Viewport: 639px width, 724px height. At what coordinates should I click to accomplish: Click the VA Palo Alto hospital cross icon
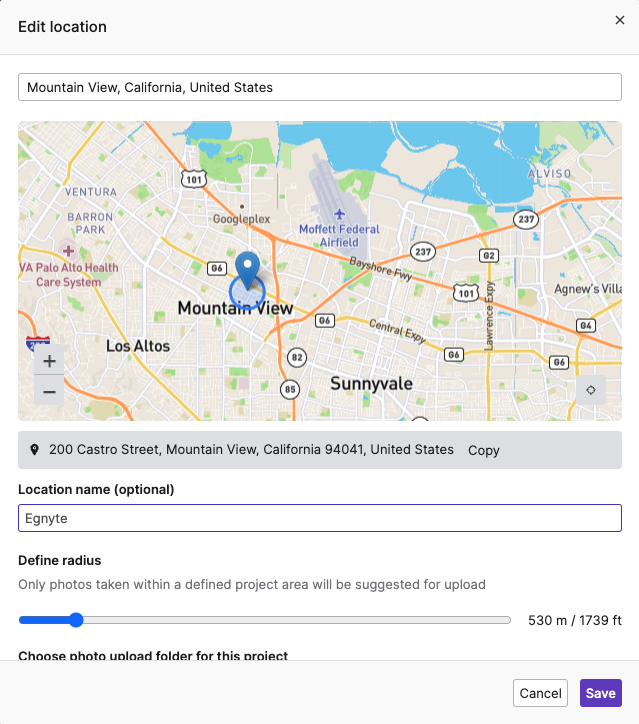(68, 251)
